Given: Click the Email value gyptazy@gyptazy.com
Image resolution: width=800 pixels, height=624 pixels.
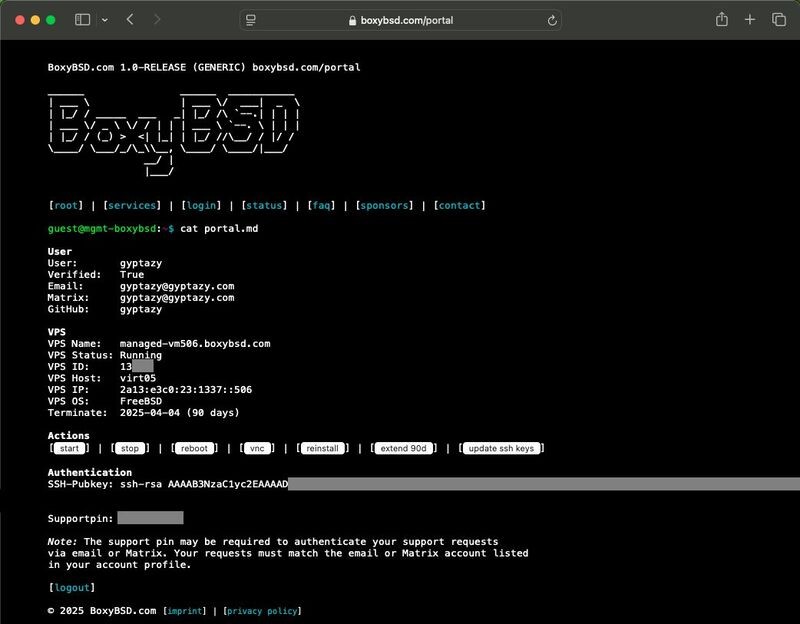Looking at the screenshot, I should click(x=177, y=286).
